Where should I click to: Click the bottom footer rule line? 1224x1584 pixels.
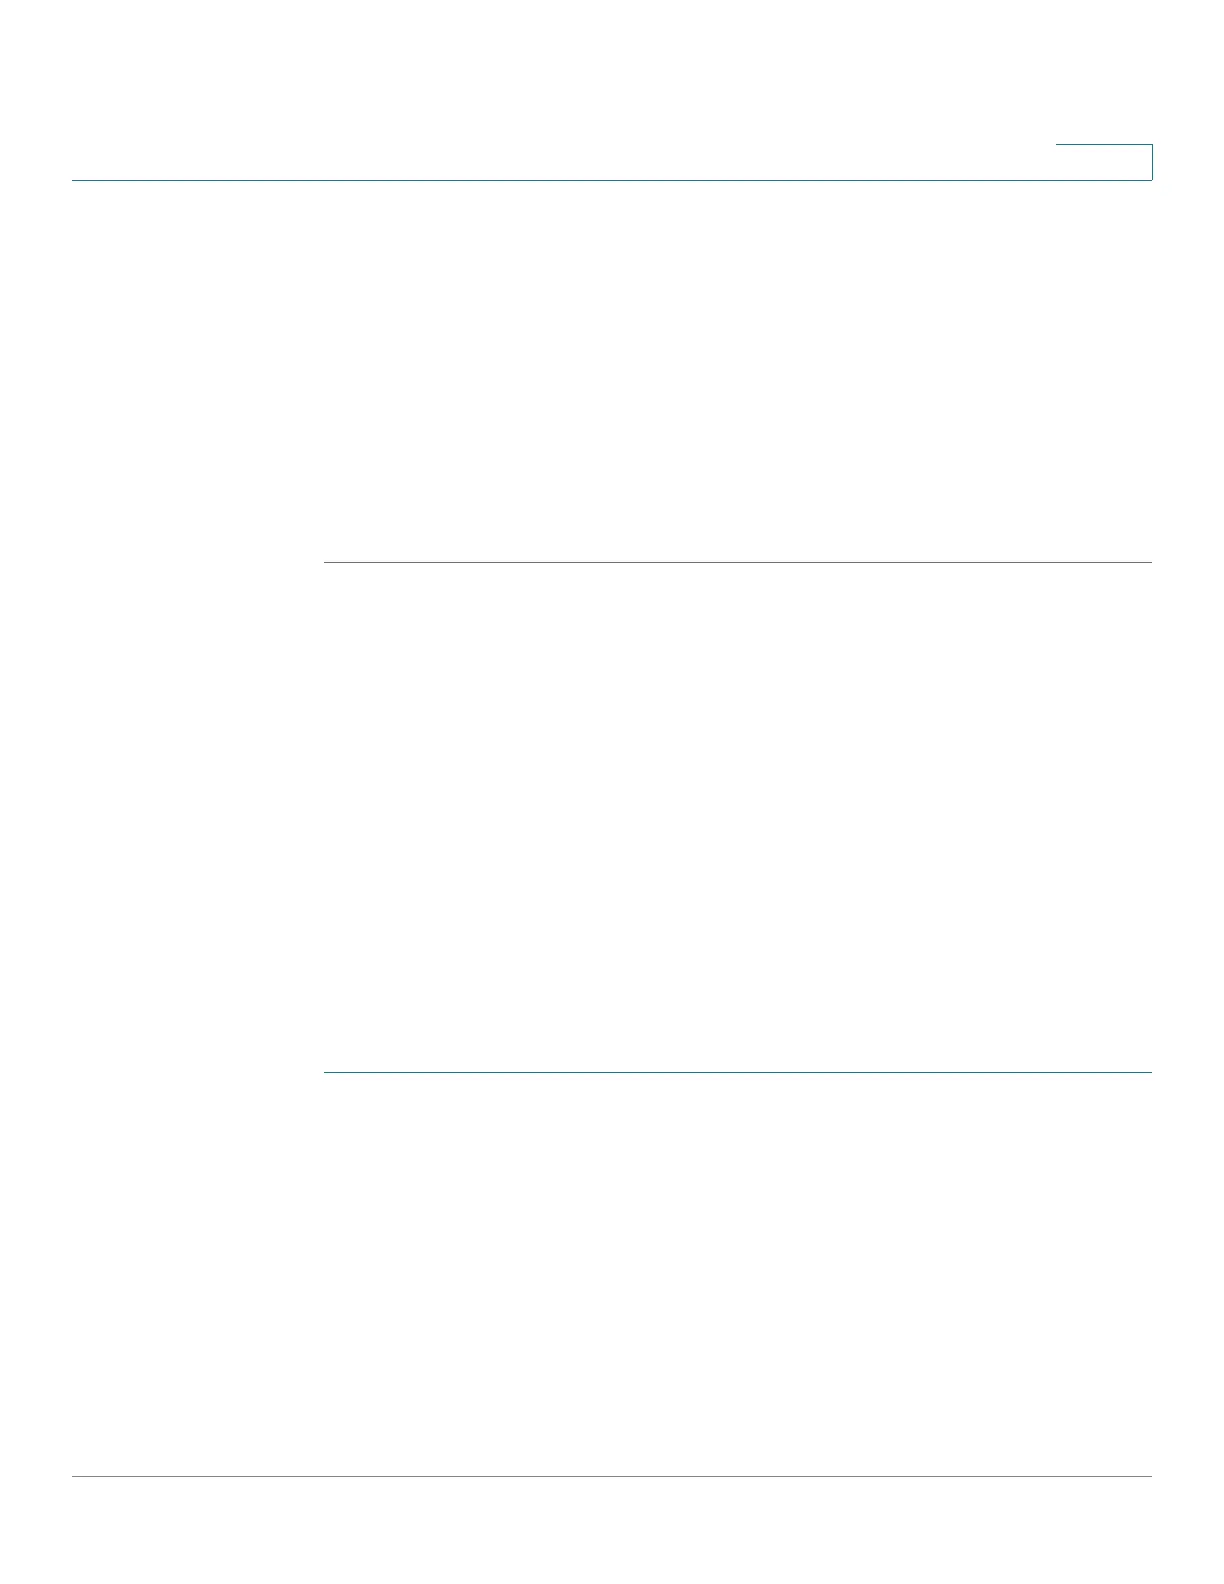(x=612, y=1477)
